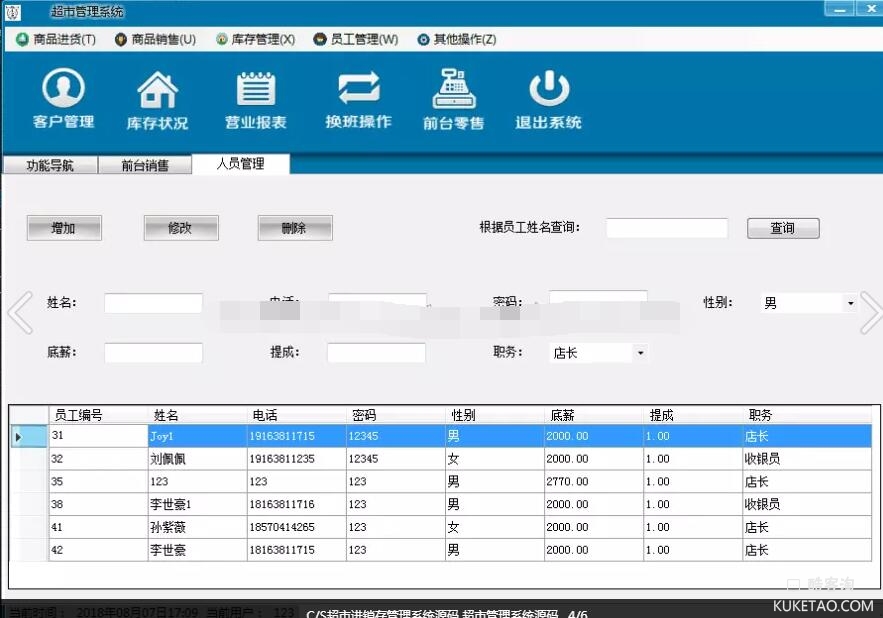This screenshot has width=883, height=618.
Task: Select the 人员管理 tab
Action: [x=241, y=164]
